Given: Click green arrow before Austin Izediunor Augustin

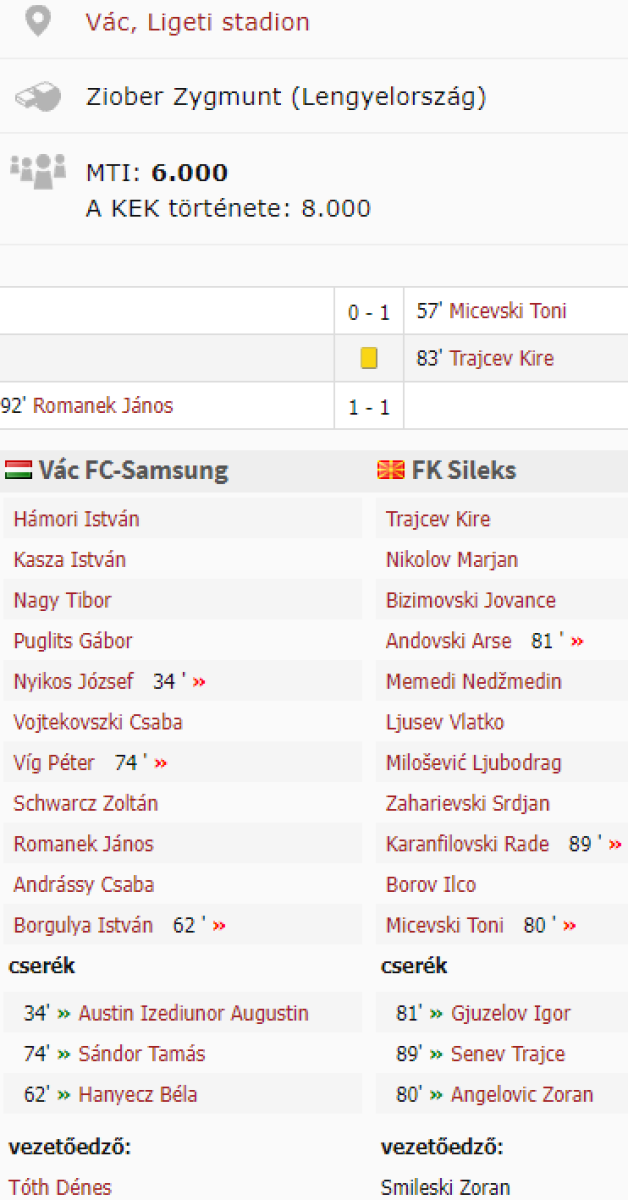Looking at the screenshot, I should (x=64, y=1013).
